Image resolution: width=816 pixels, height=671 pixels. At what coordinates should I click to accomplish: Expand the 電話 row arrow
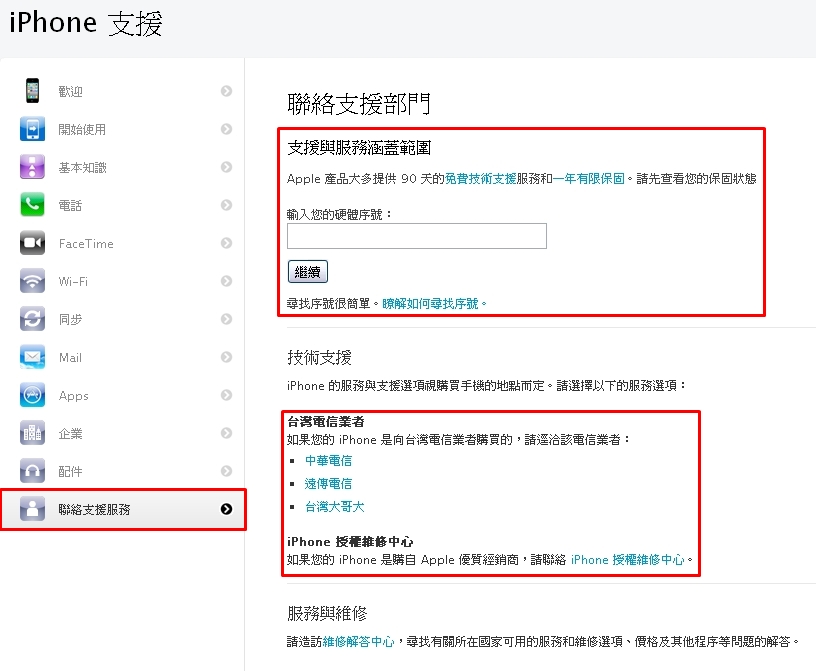pos(226,205)
